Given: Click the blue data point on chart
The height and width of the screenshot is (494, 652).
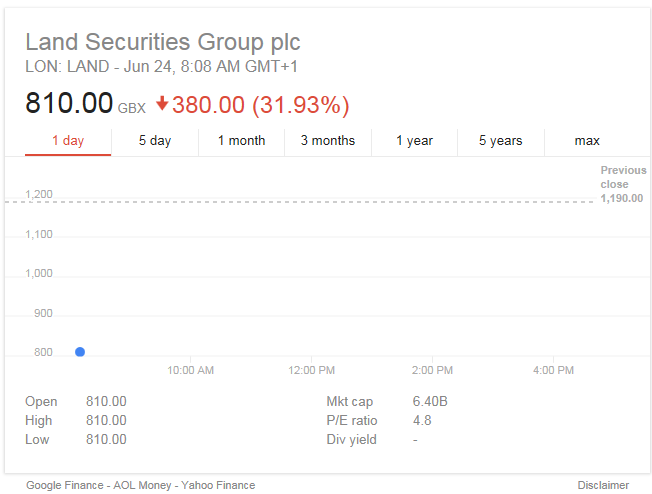Looking at the screenshot, I should (80, 352).
